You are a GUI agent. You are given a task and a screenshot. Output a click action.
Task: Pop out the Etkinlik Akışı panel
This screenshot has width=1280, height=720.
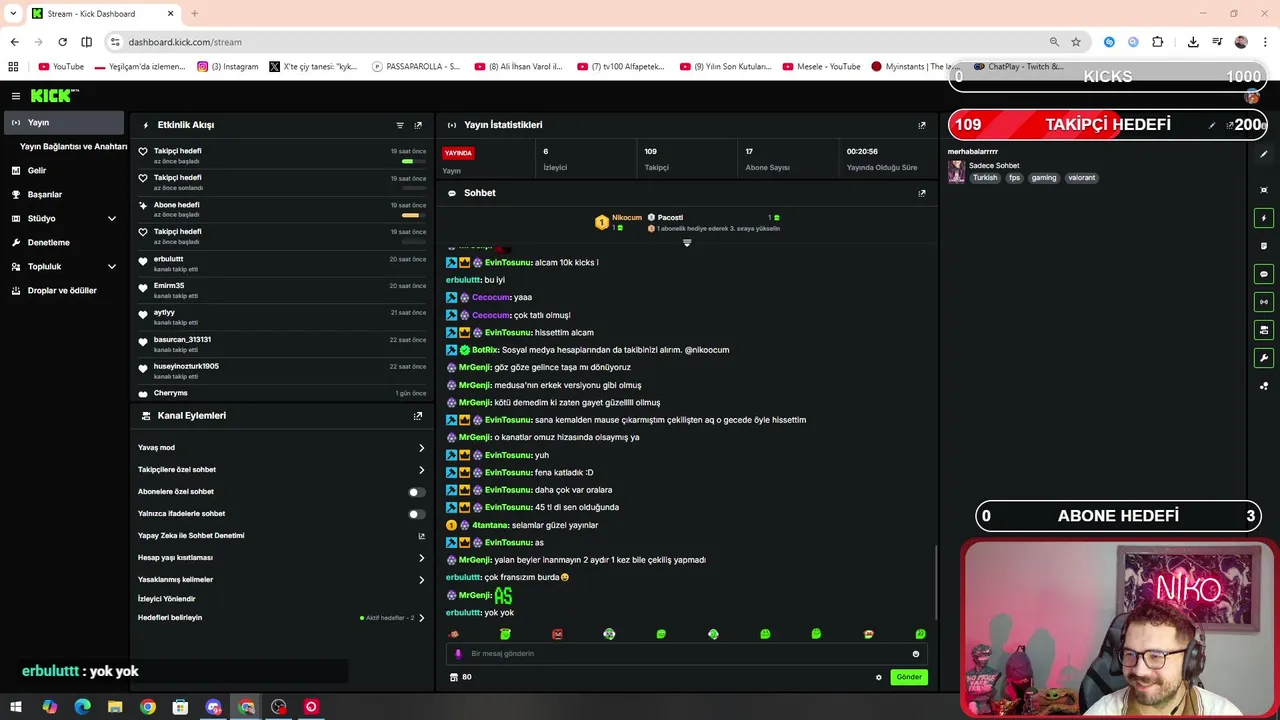(418, 125)
